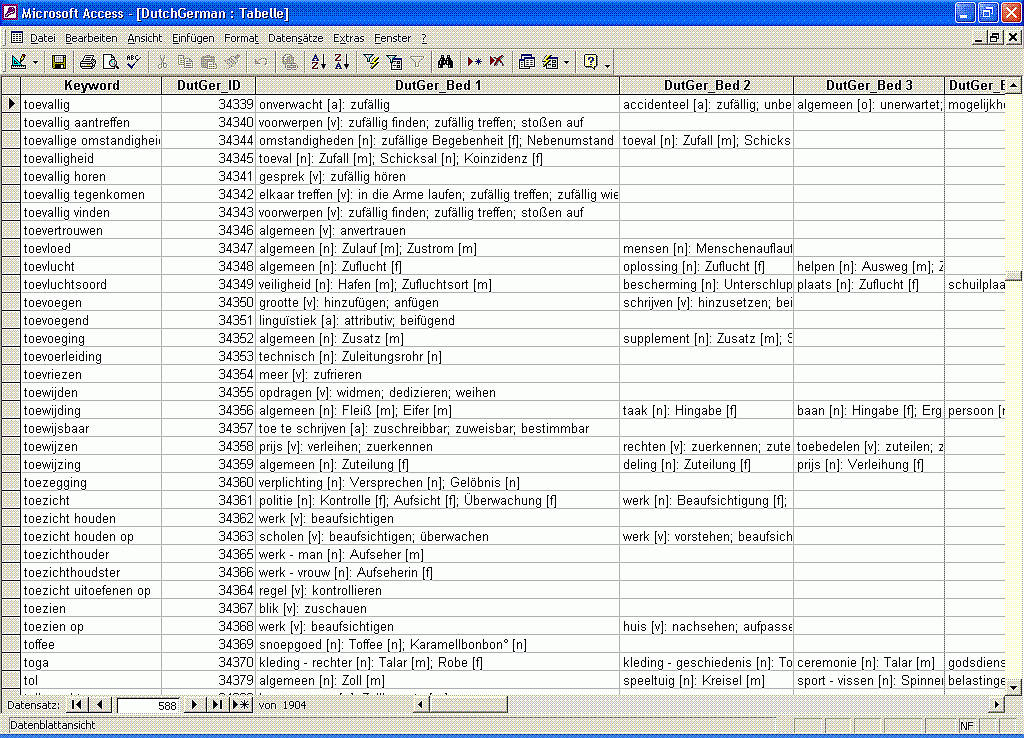Click the horizontal scrollbar right arrow
This screenshot has width=1024, height=738.
click(997, 705)
